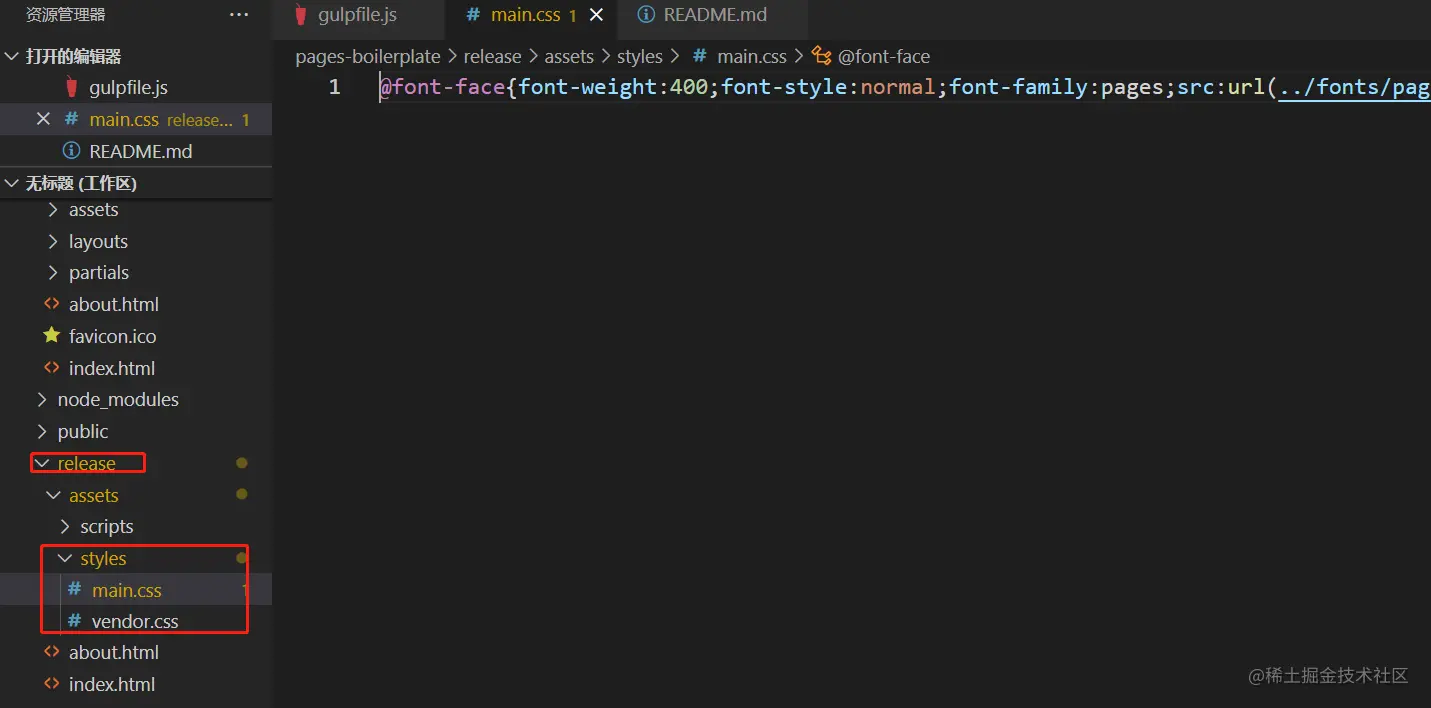Click the symbol icon before @font-face breadcrumb
Image resolution: width=1431 pixels, height=708 pixels.
[822, 56]
